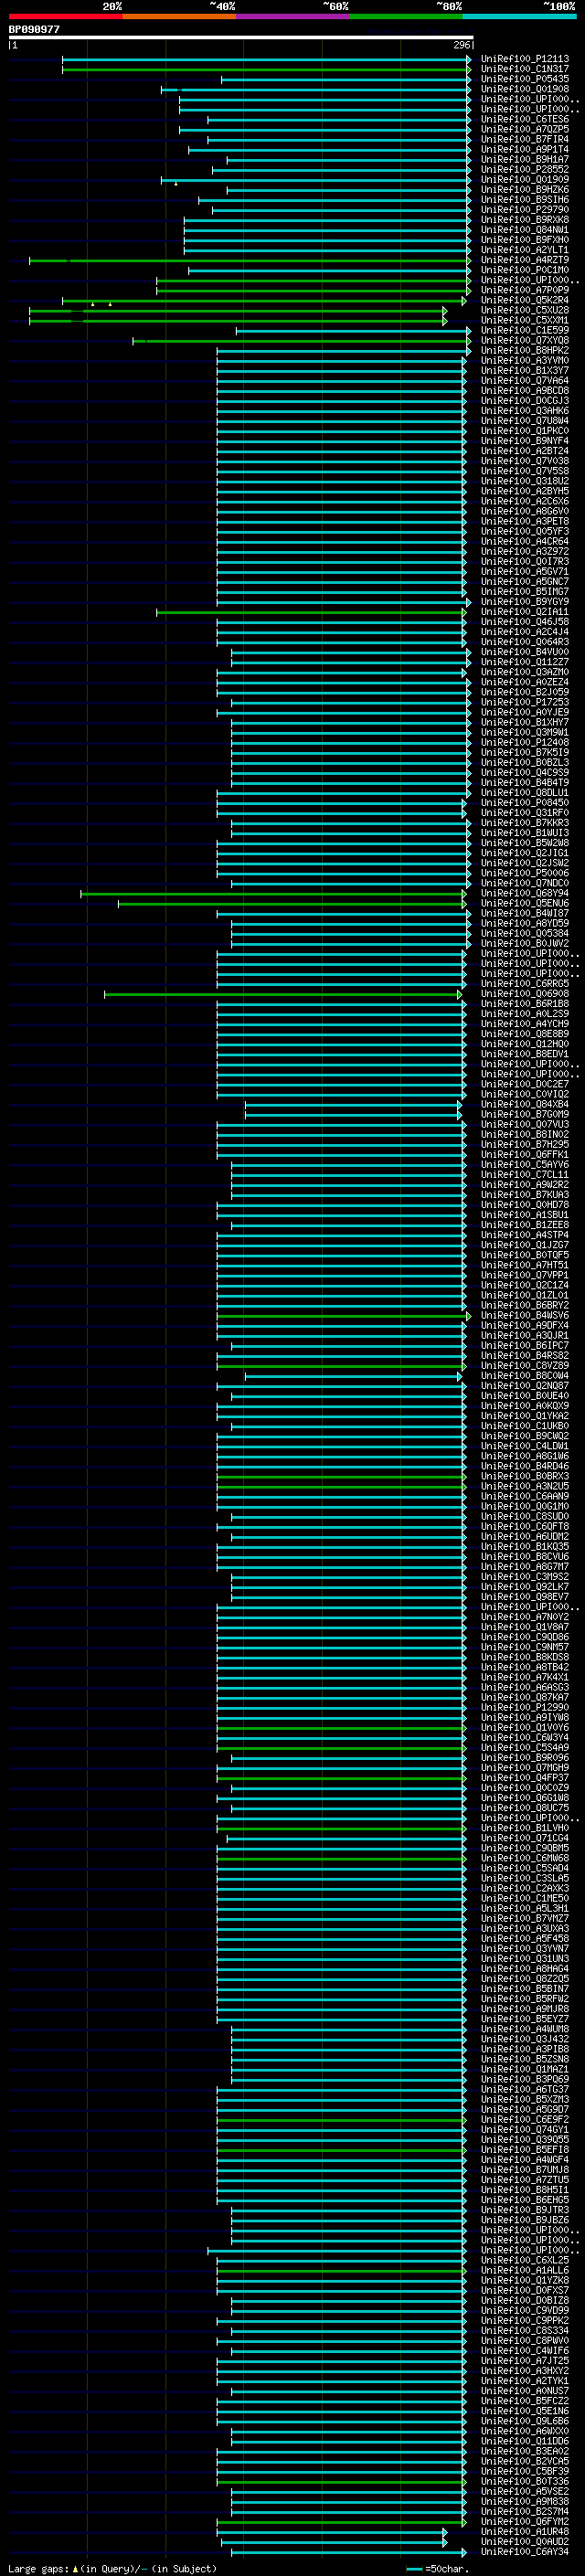
Task: Click the cyan alignment bar for UniRef100_P12113
Action: [266, 59]
